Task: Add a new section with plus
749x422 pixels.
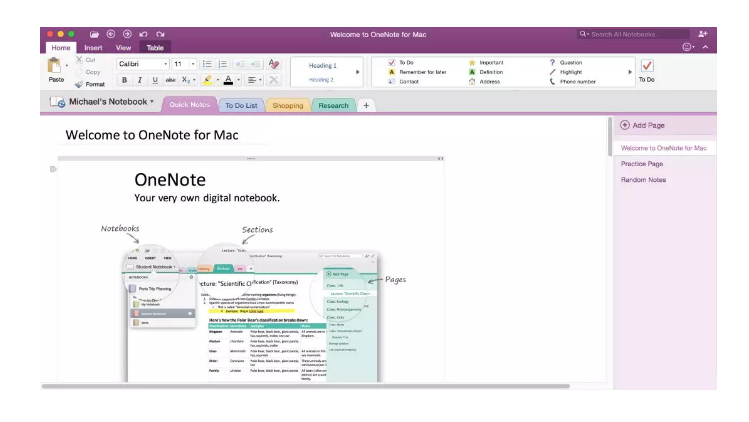Action: pyautogui.click(x=366, y=106)
